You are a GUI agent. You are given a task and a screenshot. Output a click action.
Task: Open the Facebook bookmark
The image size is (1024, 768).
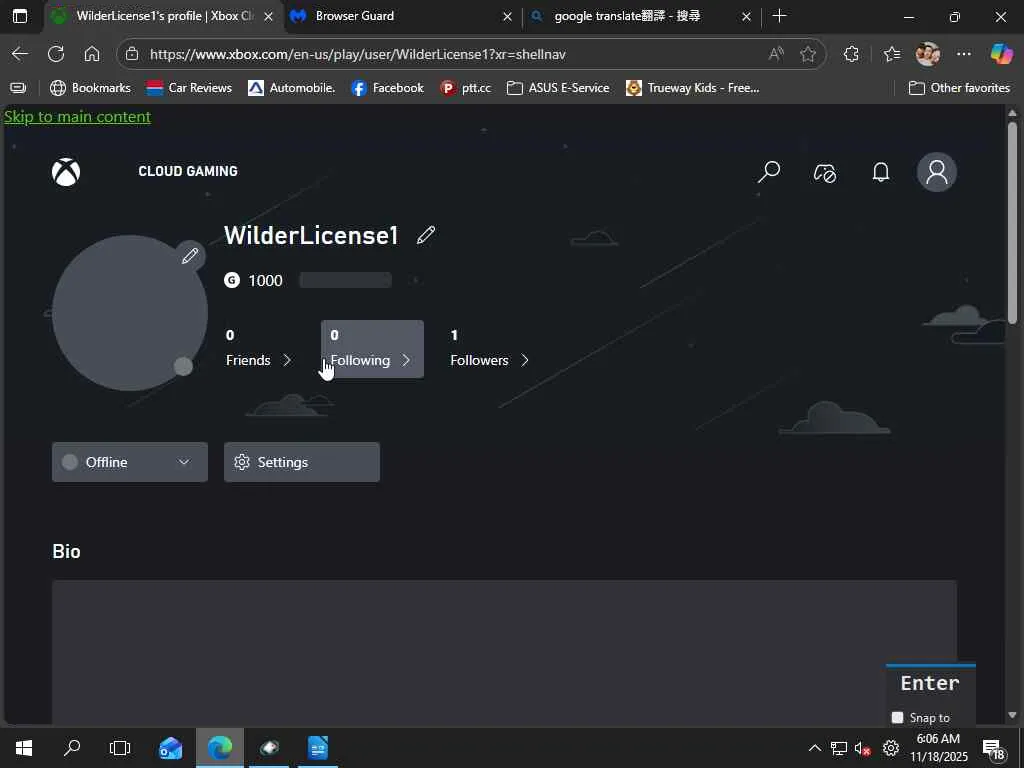tap(387, 88)
